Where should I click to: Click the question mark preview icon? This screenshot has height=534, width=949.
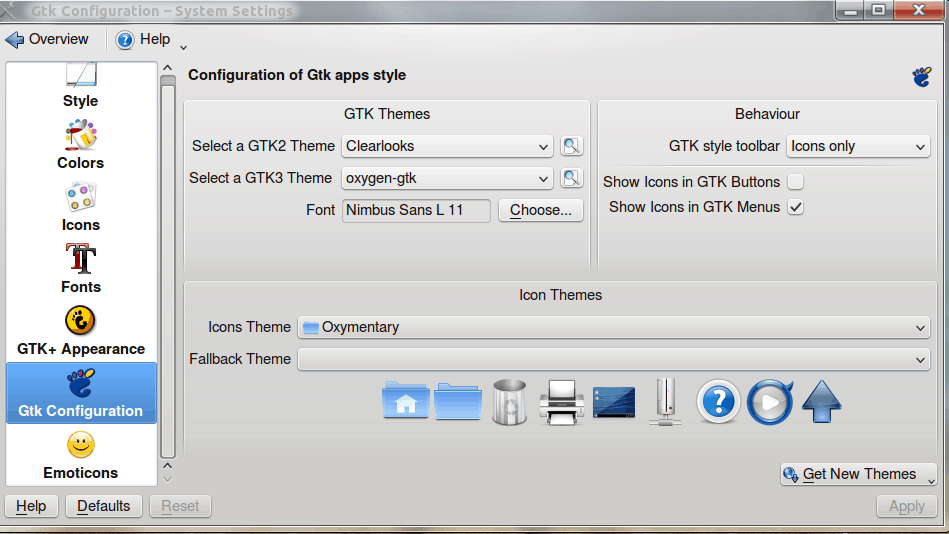tap(718, 401)
